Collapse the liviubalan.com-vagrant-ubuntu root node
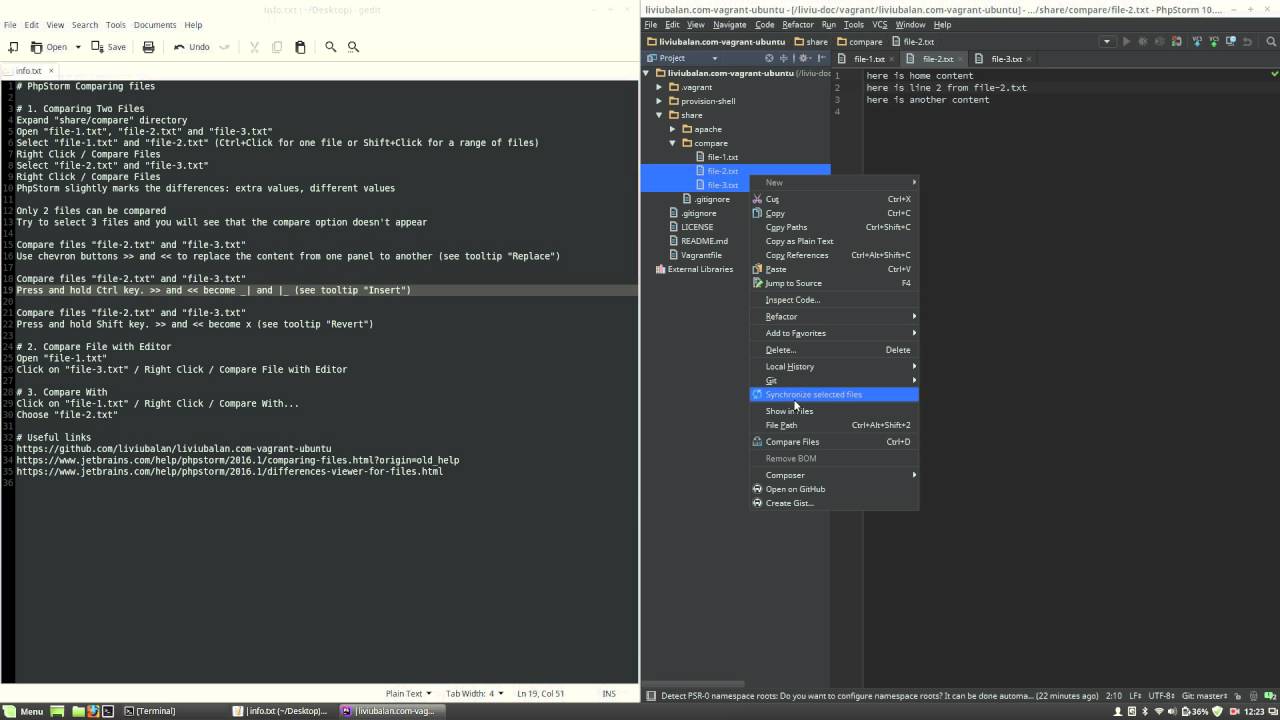Viewport: 1280px width, 720px height. [647, 73]
